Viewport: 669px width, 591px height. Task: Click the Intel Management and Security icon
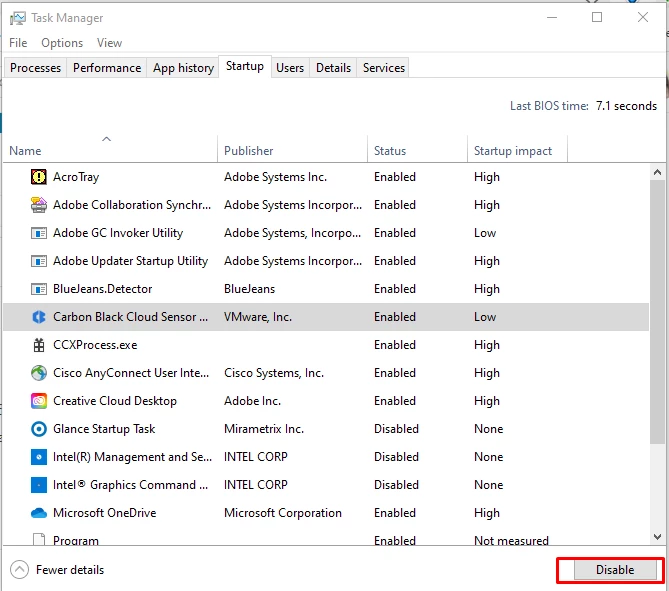38,457
